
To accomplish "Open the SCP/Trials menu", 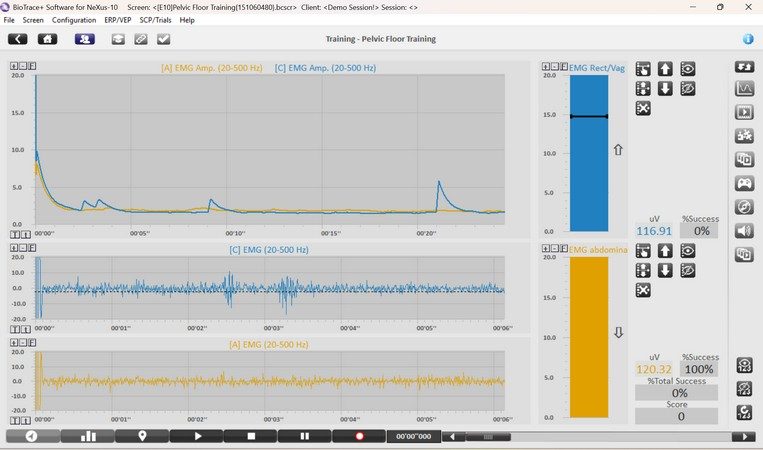I will 155,20.
